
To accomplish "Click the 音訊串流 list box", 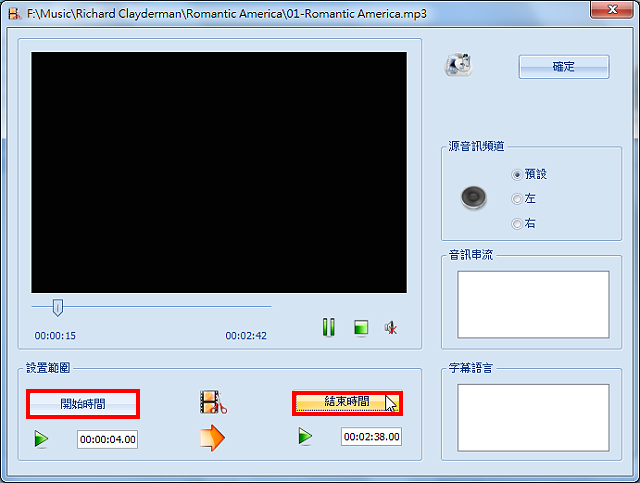I will (x=533, y=304).
